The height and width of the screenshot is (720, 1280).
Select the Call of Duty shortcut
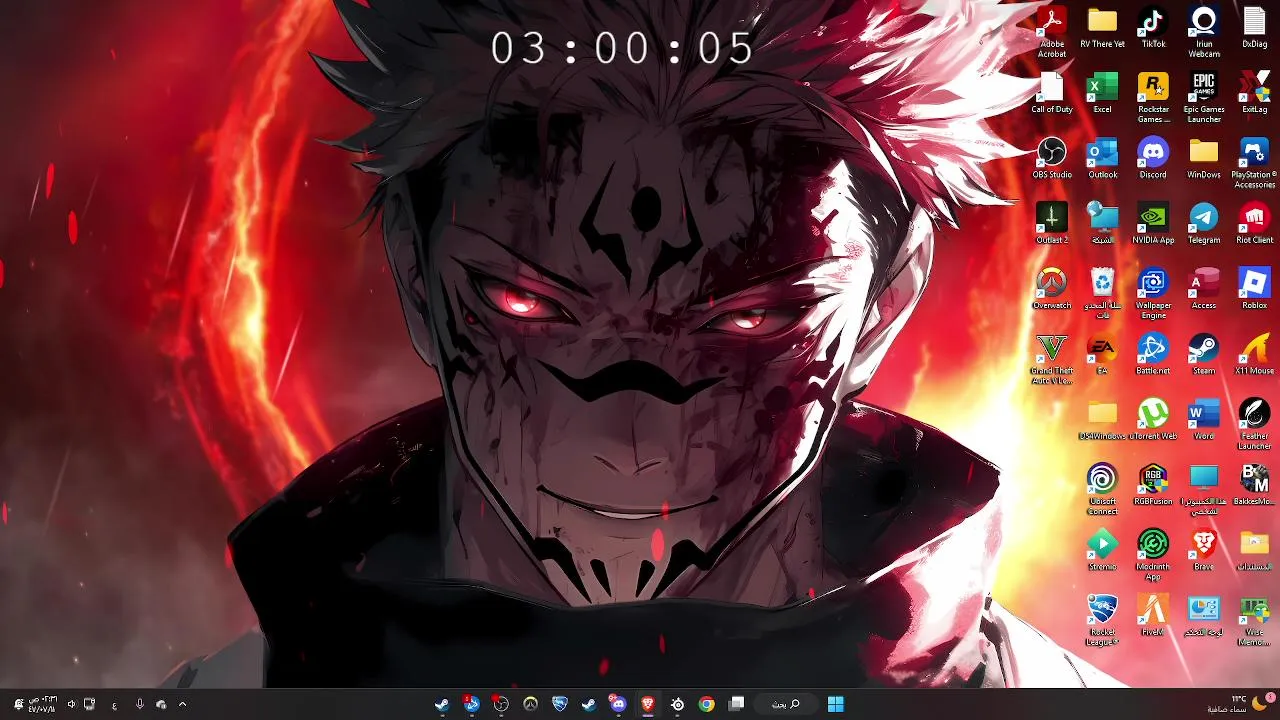click(x=1052, y=92)
